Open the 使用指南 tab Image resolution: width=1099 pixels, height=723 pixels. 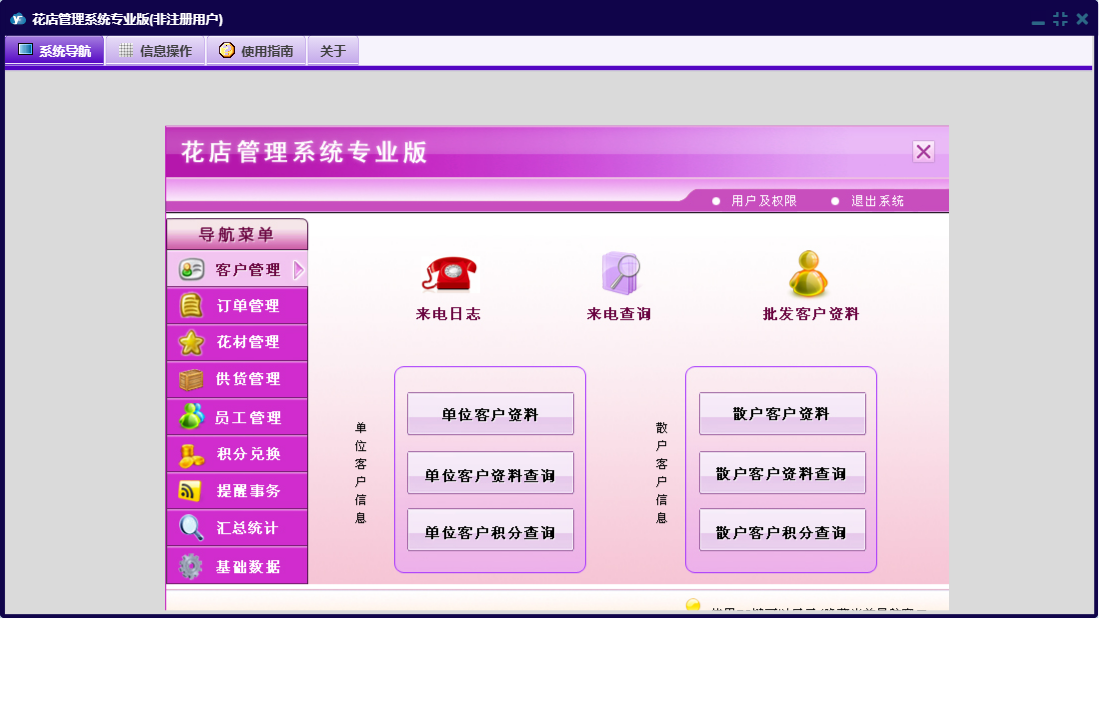pos(257,50)
